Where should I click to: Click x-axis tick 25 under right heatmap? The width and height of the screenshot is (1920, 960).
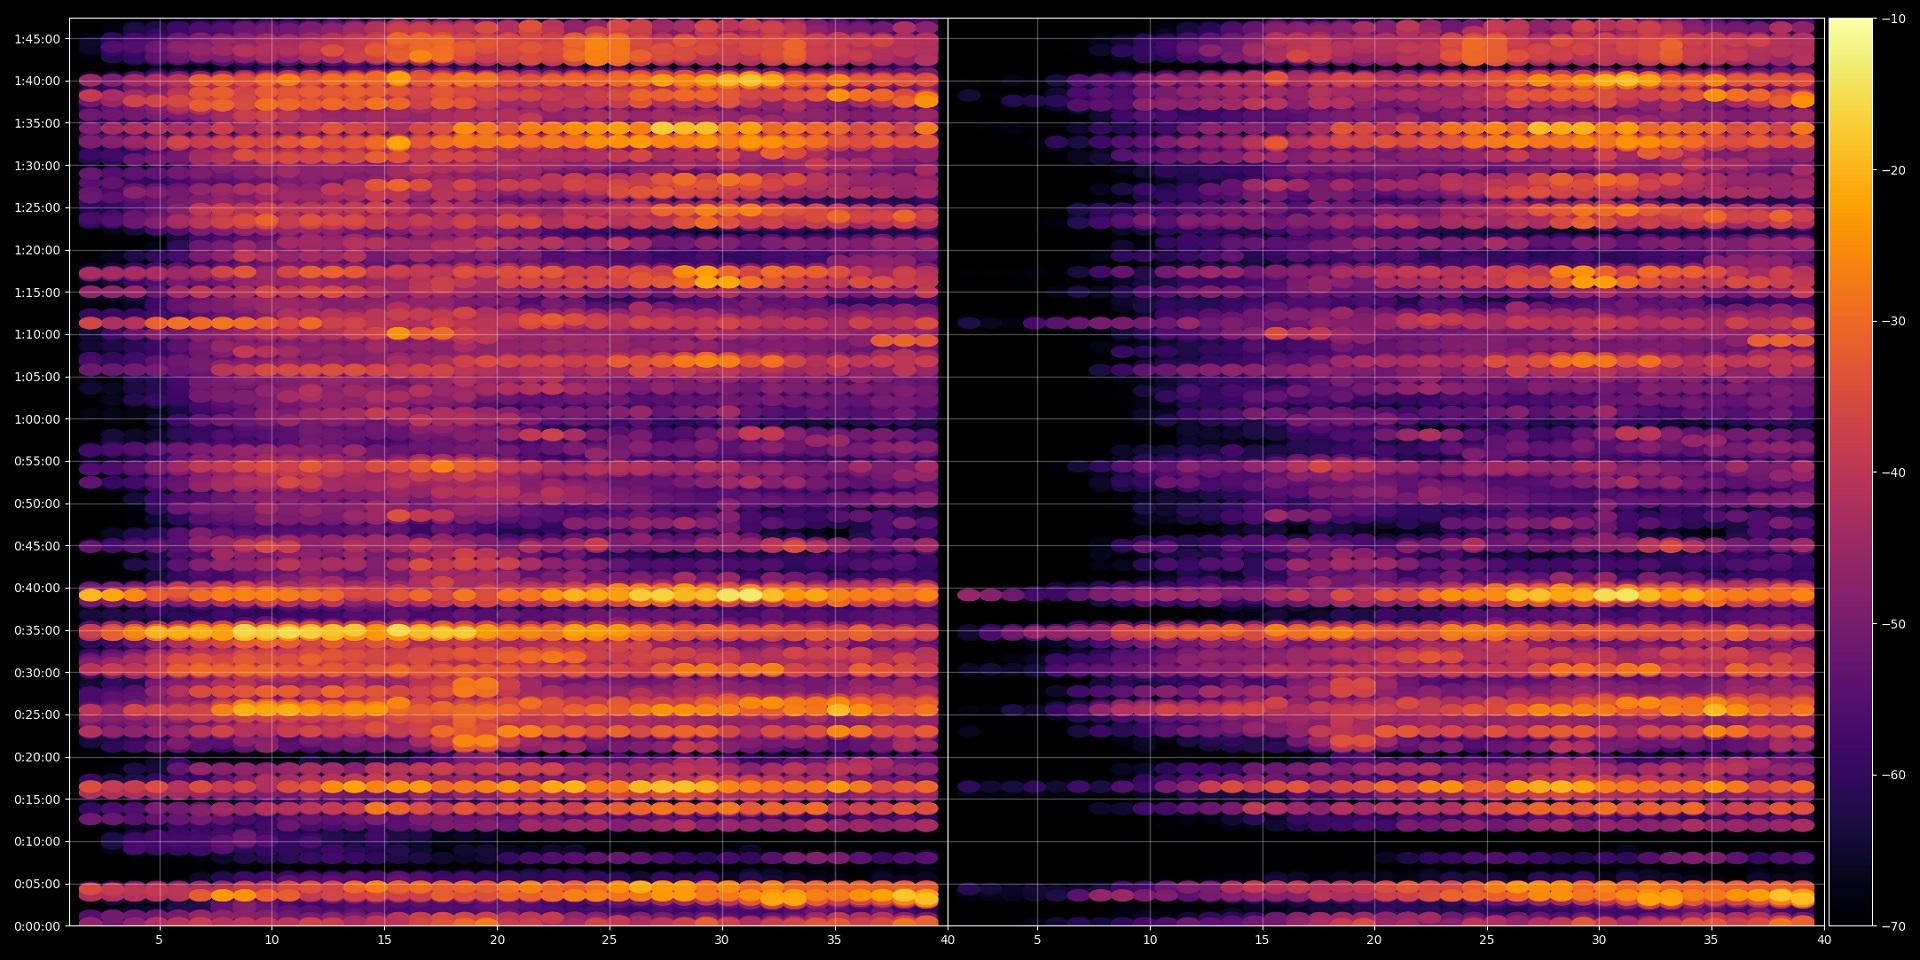pyautogui.click(x=1487, y=940)
